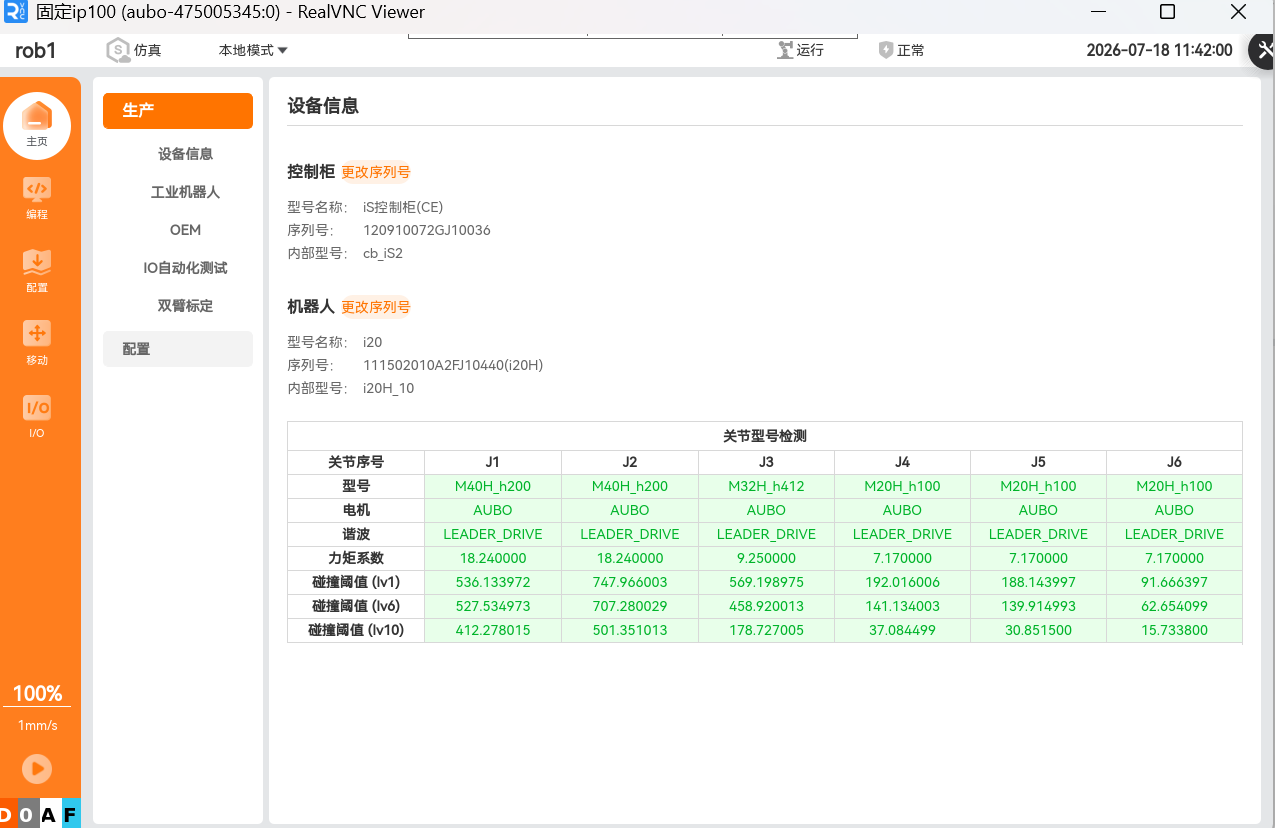Select IO自动化测试 in the left menu
Screen dimensions: 1275x828
(185, 268)
